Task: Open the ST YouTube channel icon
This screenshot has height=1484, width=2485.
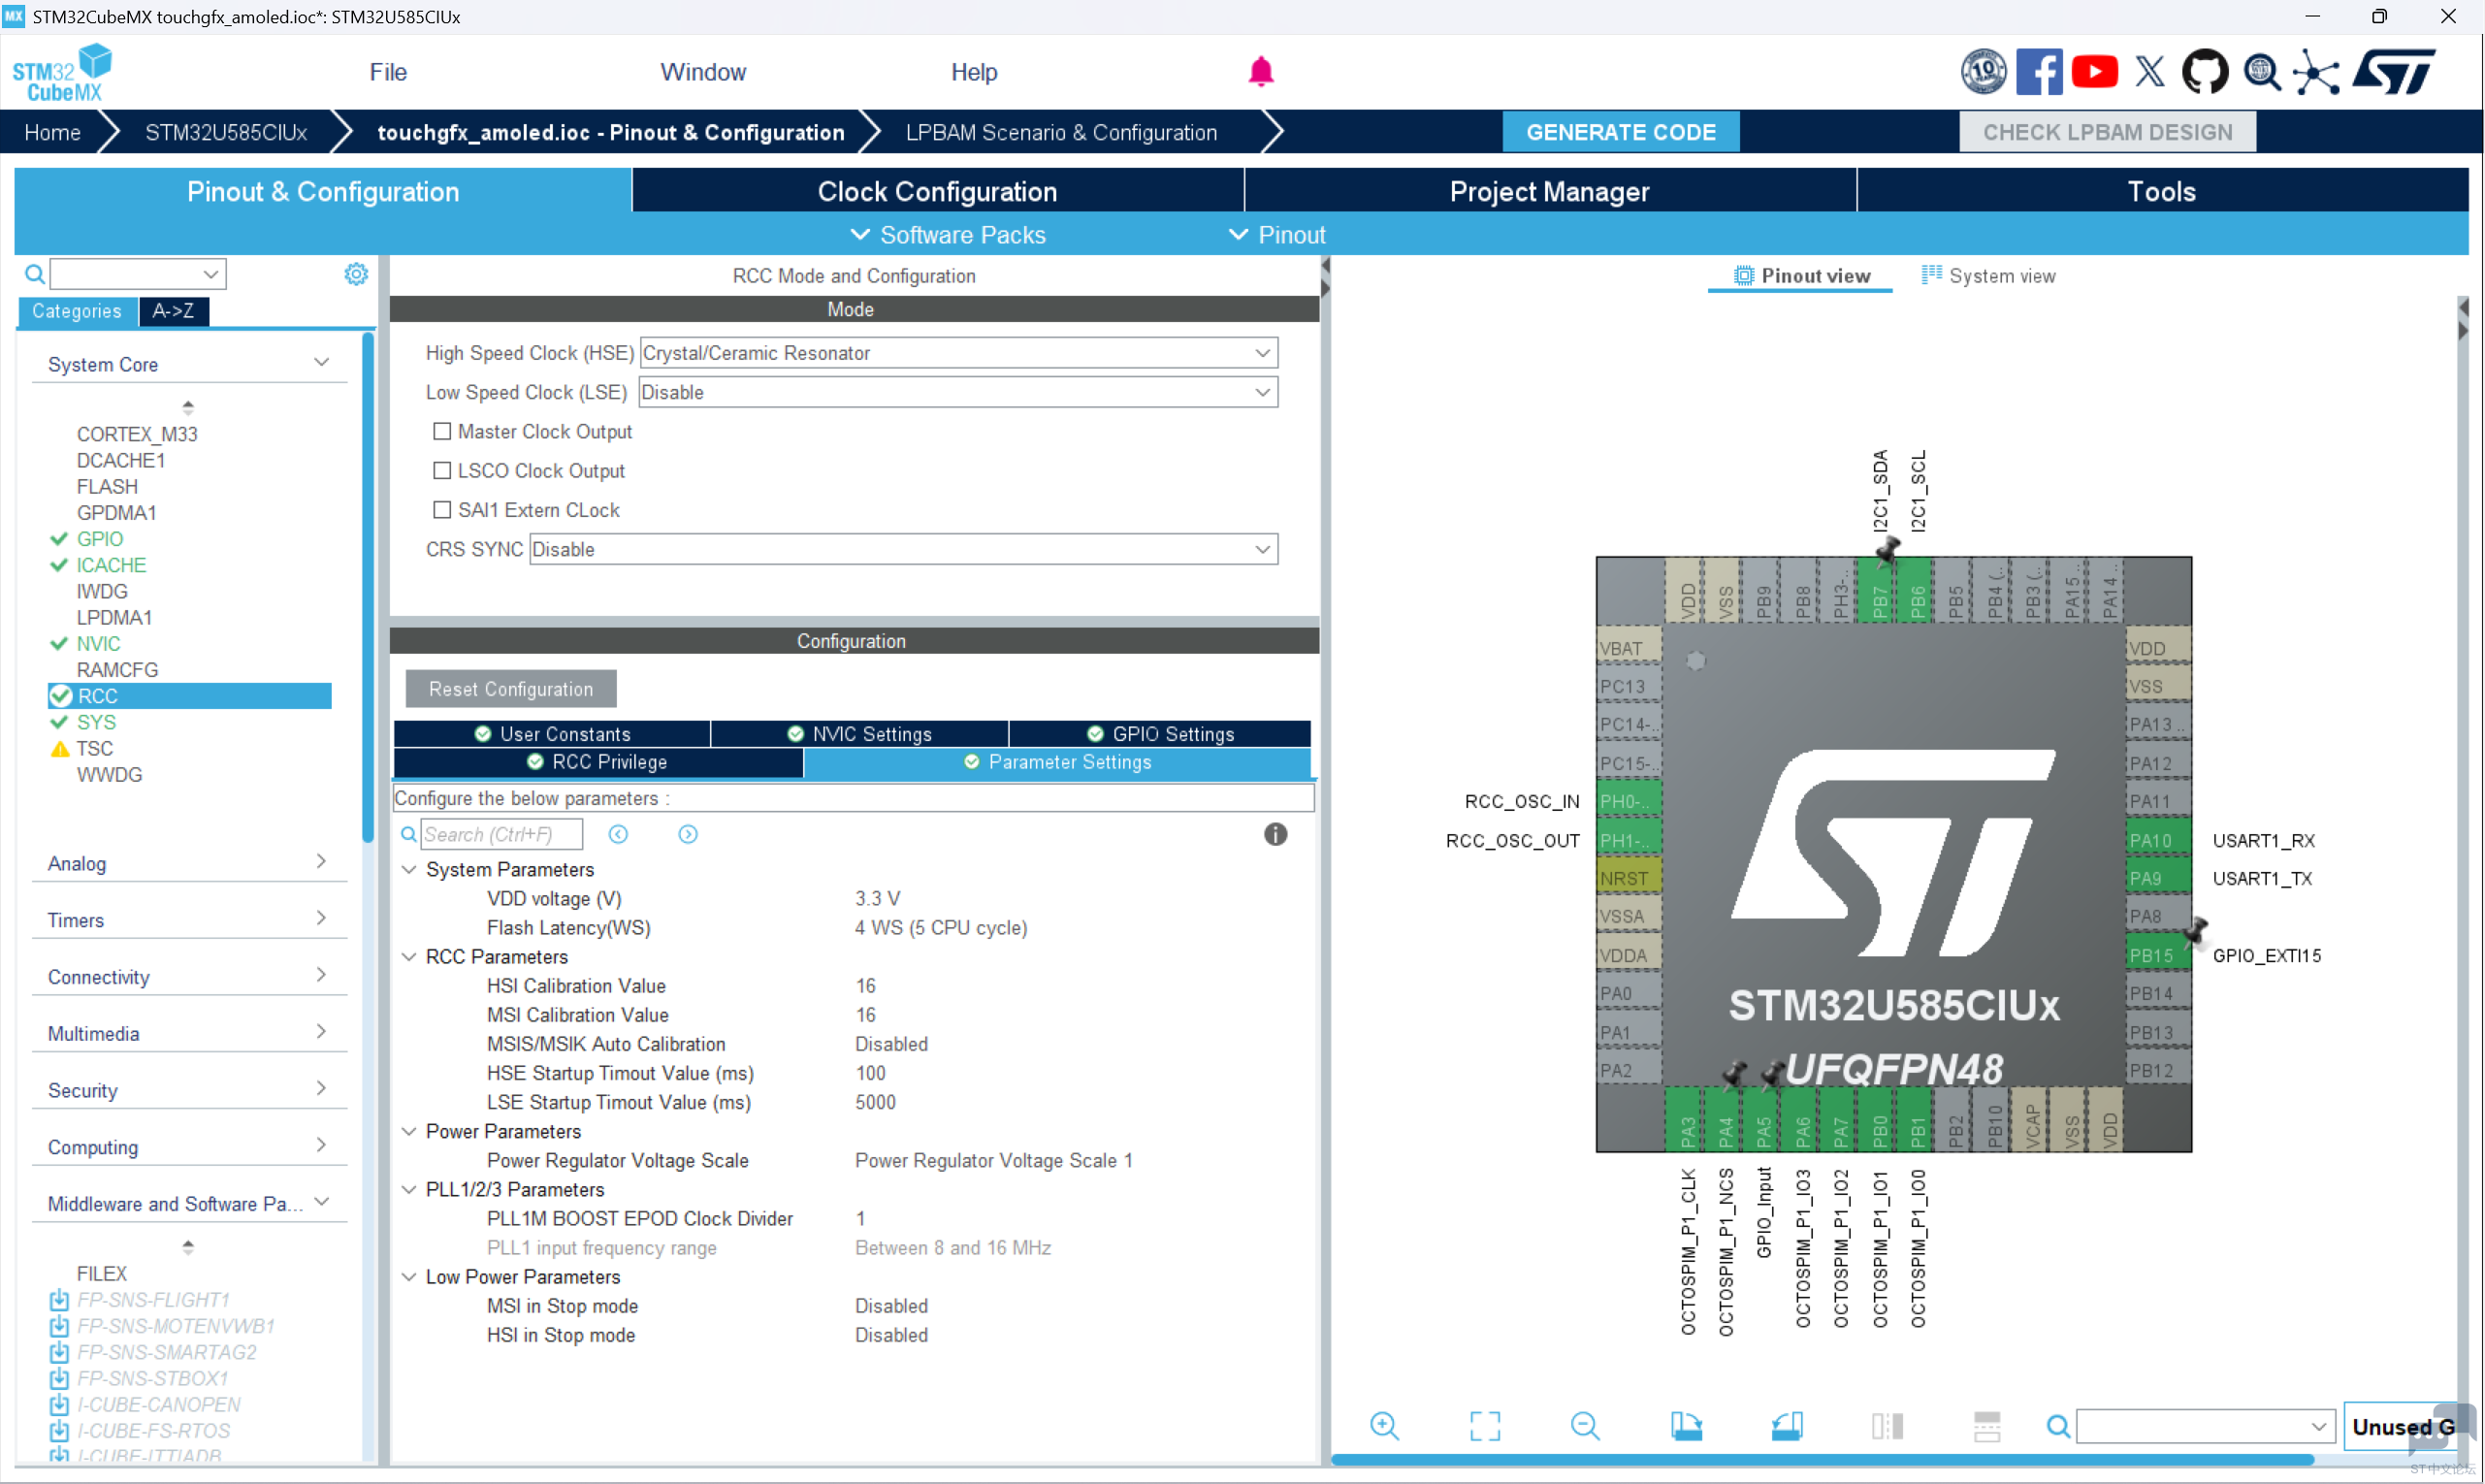Action: pyautogui.click(x=2094, y=72)
